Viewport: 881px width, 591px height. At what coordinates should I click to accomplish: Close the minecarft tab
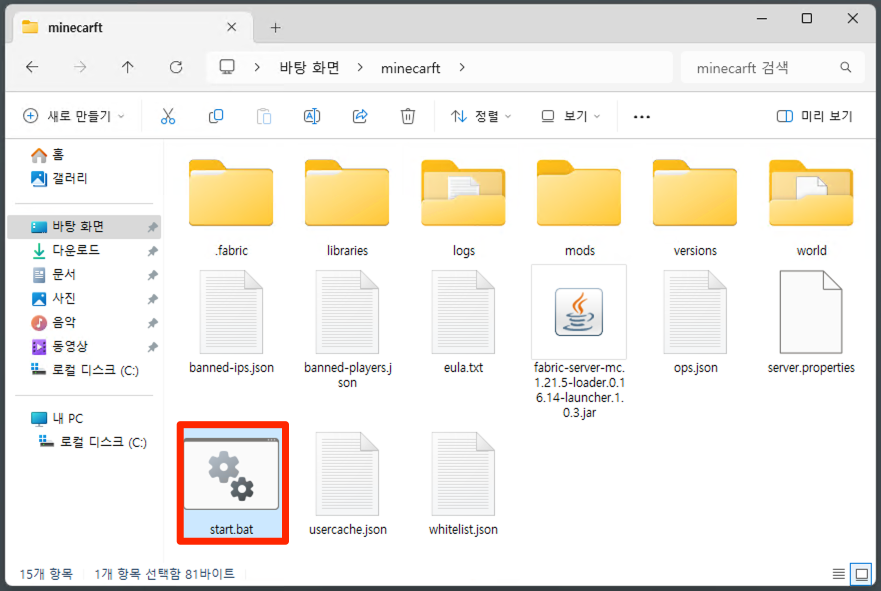(231, 27)
